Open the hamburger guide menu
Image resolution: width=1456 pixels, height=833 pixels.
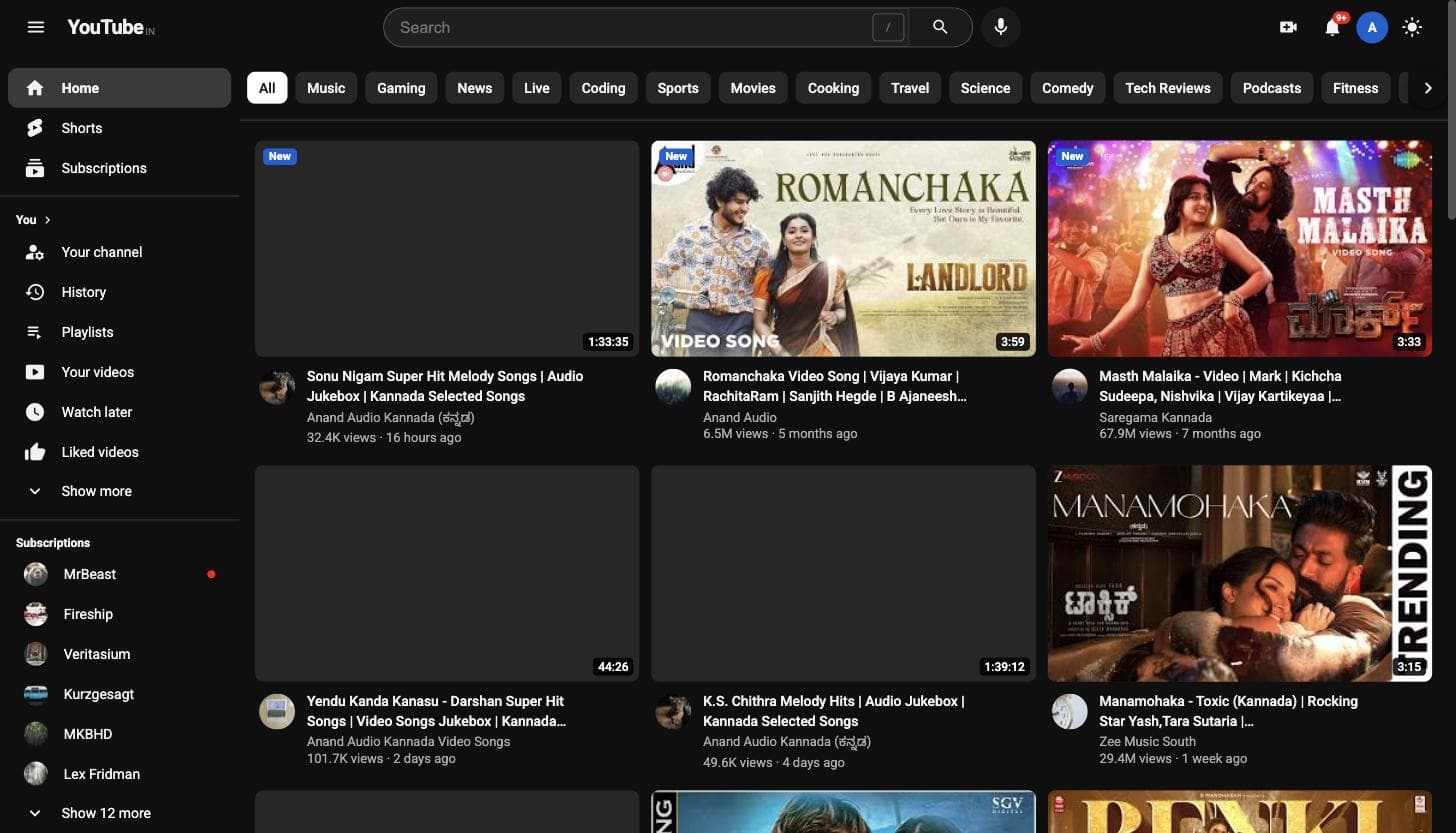36,27
